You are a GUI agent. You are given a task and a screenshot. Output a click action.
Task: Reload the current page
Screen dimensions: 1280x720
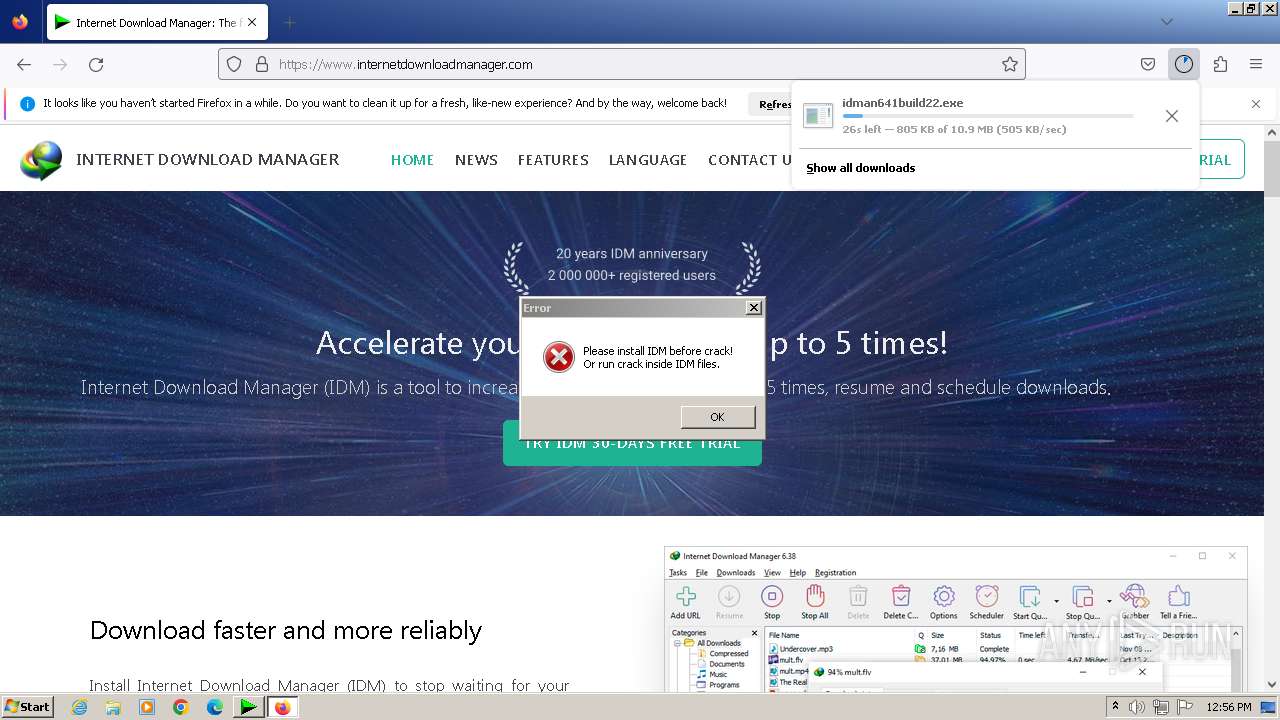(x=96, y=64)
